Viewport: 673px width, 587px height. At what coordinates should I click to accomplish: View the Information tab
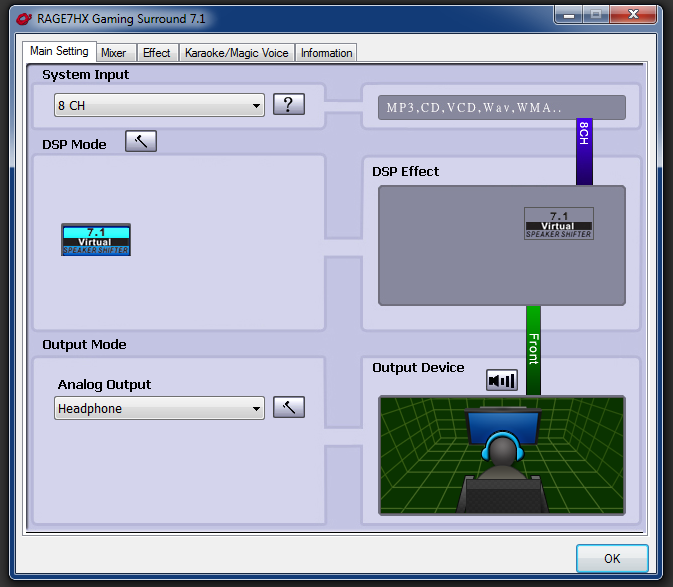click(x=326, y=53)
